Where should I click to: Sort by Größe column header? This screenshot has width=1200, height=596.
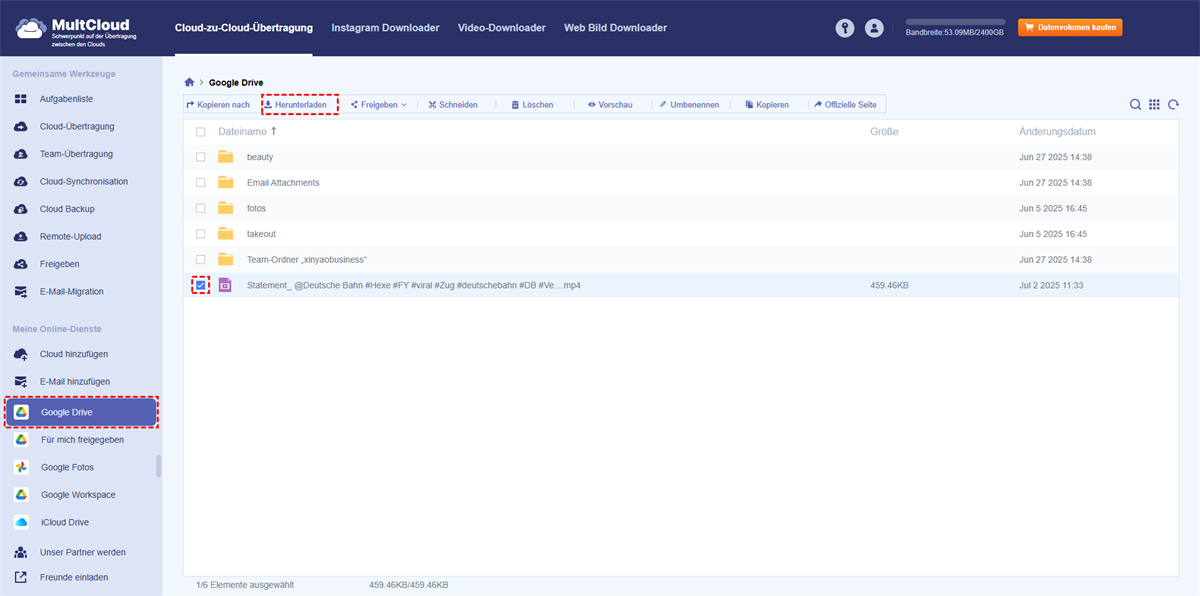884,132
